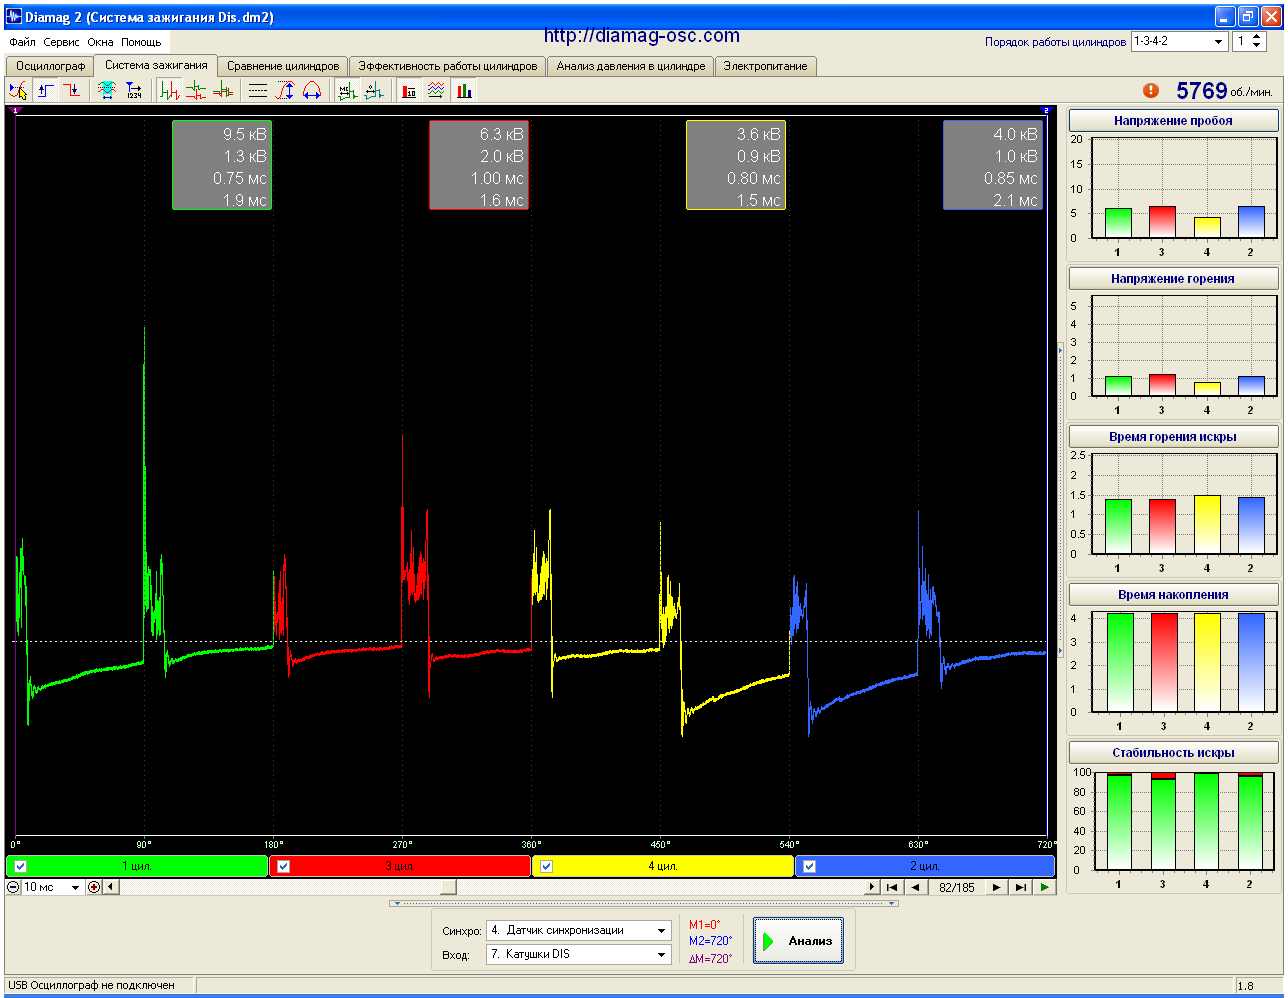
Task: Select Система зажигания tab
Action: click(x=156, y=65)
